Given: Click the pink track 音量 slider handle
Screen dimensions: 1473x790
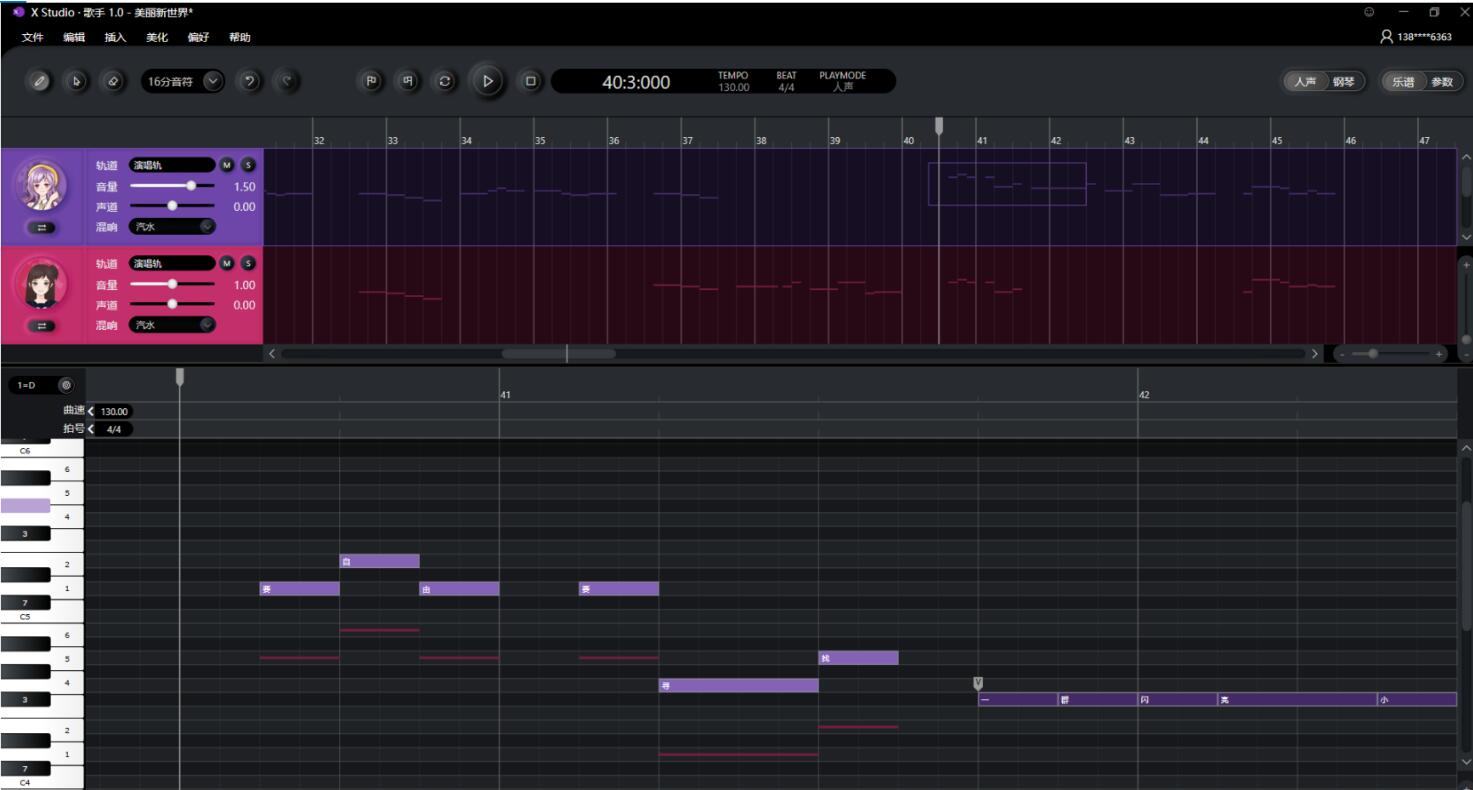Looking at the screenshot, I should [x=172, y=285].
